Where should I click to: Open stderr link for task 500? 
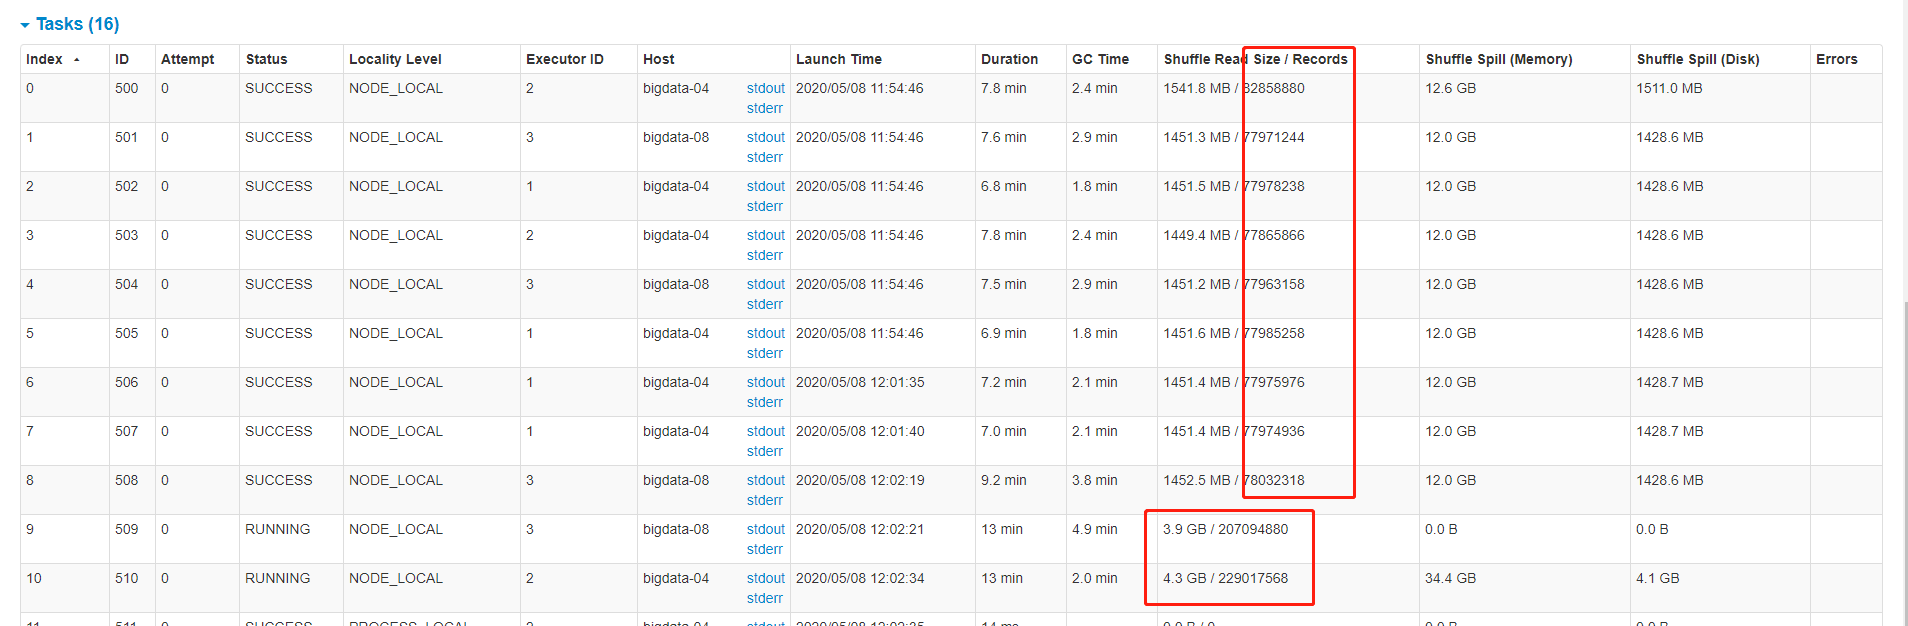[x=764, y=108]
